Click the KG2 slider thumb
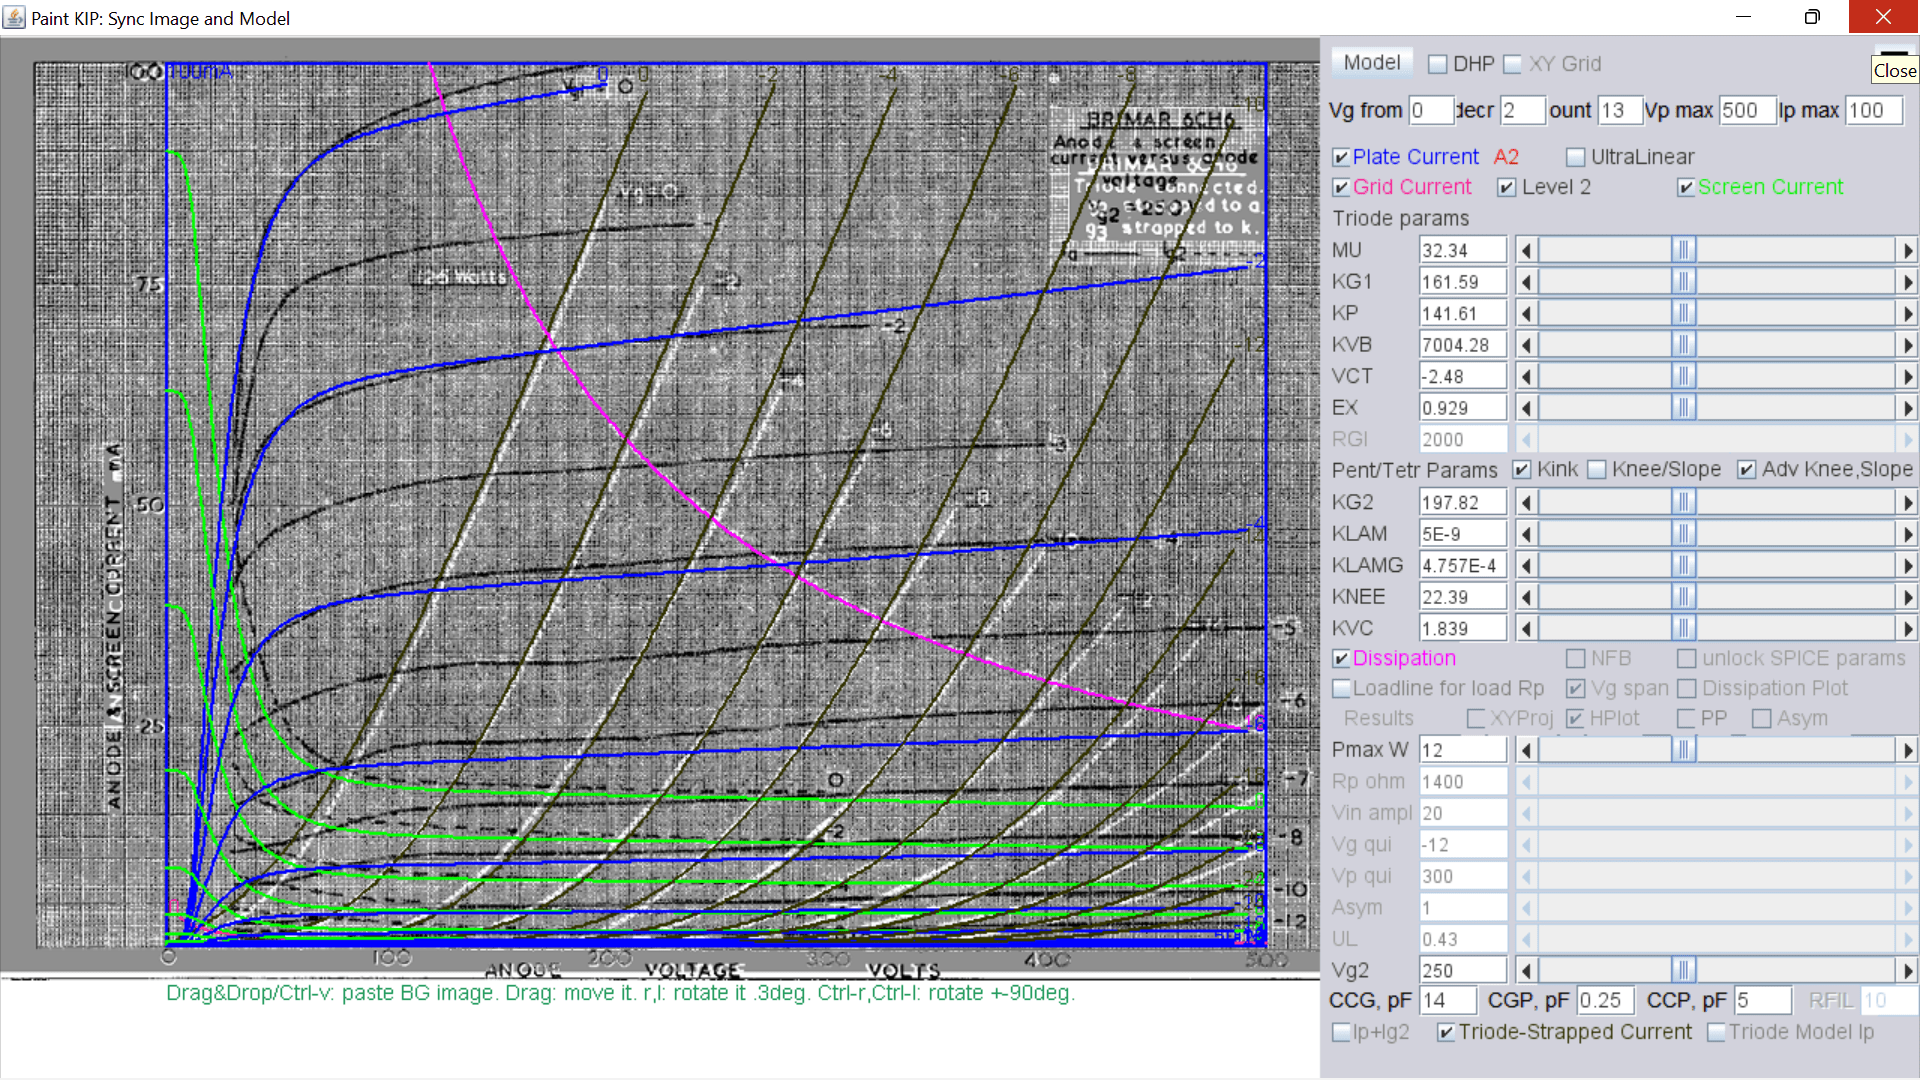1920x1080 pixels. point(1684,502)
